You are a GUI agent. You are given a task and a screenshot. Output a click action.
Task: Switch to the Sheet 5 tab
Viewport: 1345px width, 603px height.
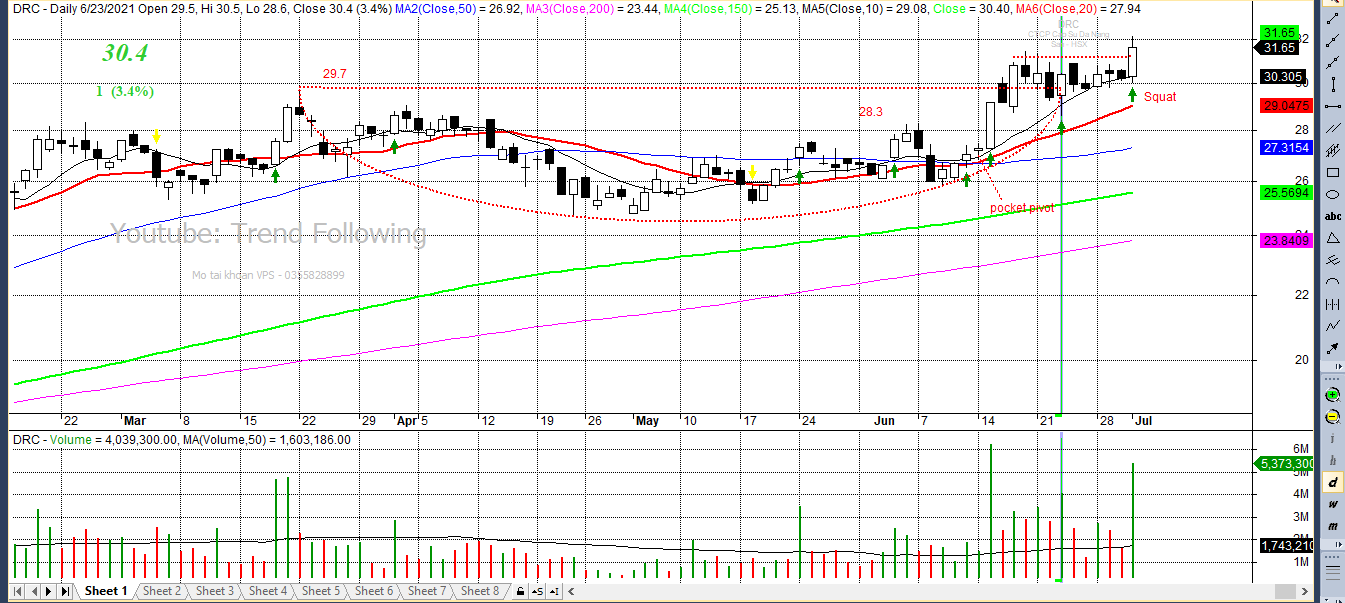pos(320,591)
